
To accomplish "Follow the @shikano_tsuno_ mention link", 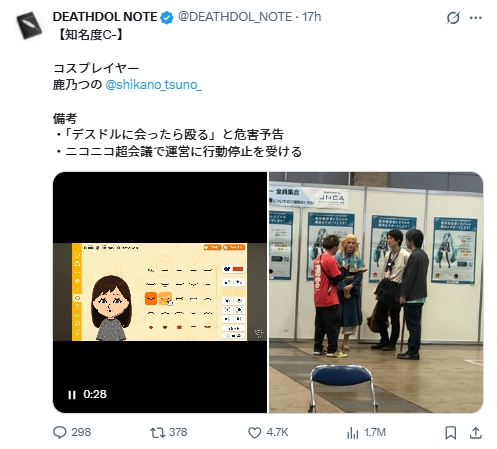I will tap(153, 85).
